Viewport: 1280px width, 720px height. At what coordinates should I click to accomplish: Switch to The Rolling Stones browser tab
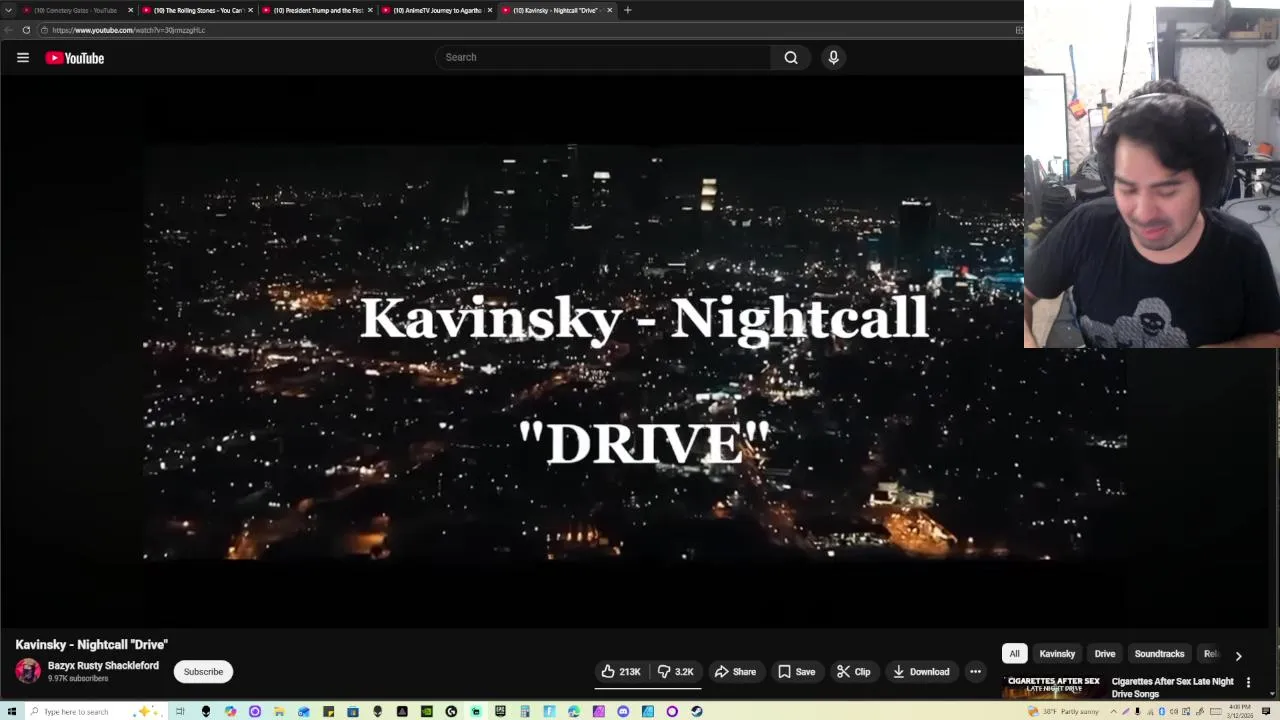(x=197, y=10)
